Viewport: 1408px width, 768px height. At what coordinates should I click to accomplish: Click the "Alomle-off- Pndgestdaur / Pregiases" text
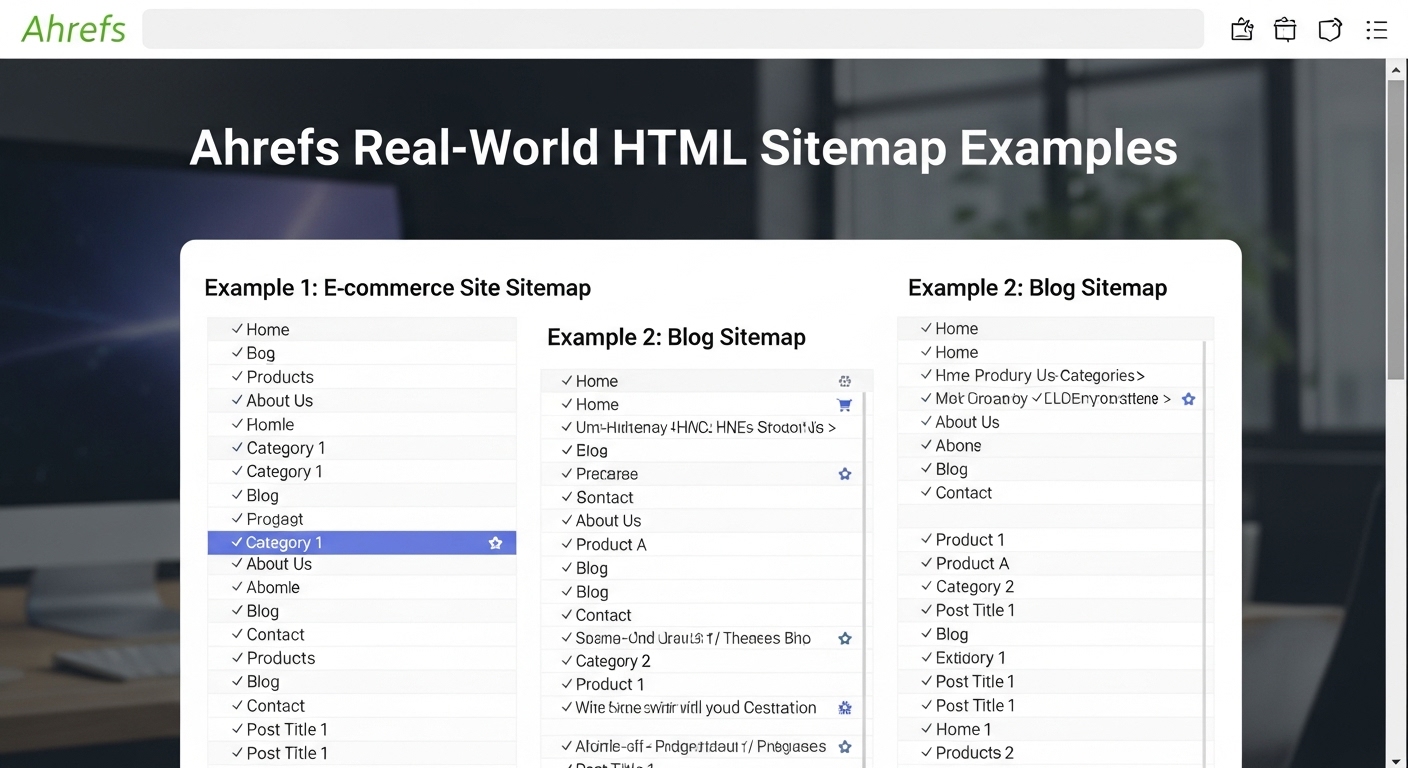click(701, 747)
